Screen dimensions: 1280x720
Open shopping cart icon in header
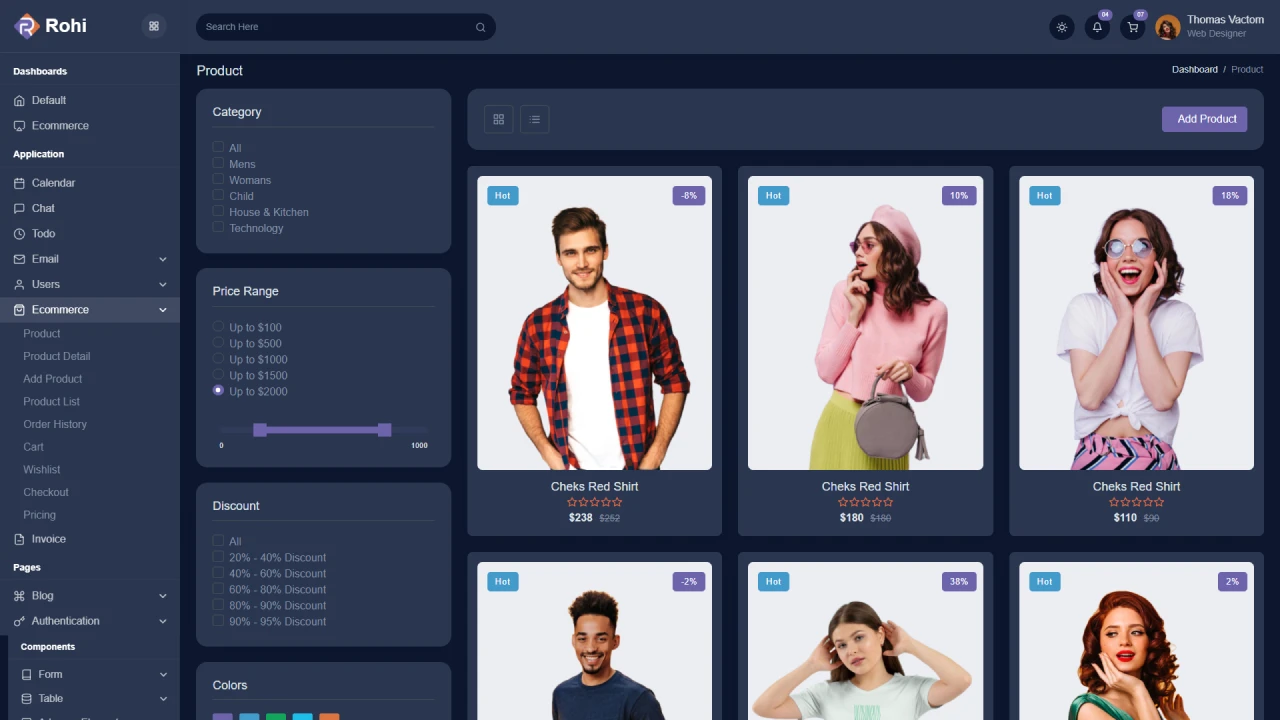[1132, 27]
